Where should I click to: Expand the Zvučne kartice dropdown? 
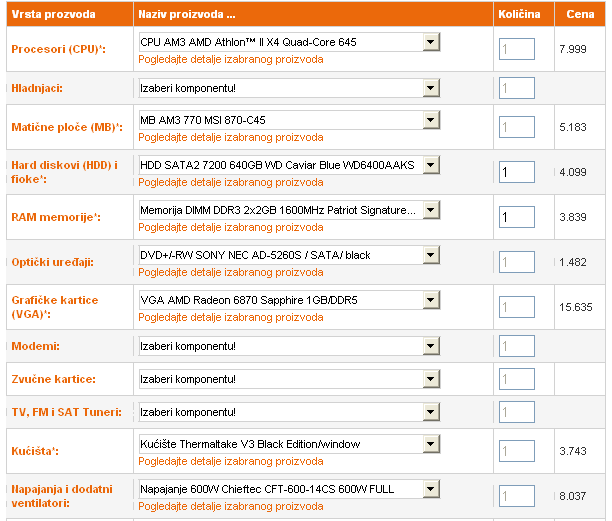click(x=289, y=379)
